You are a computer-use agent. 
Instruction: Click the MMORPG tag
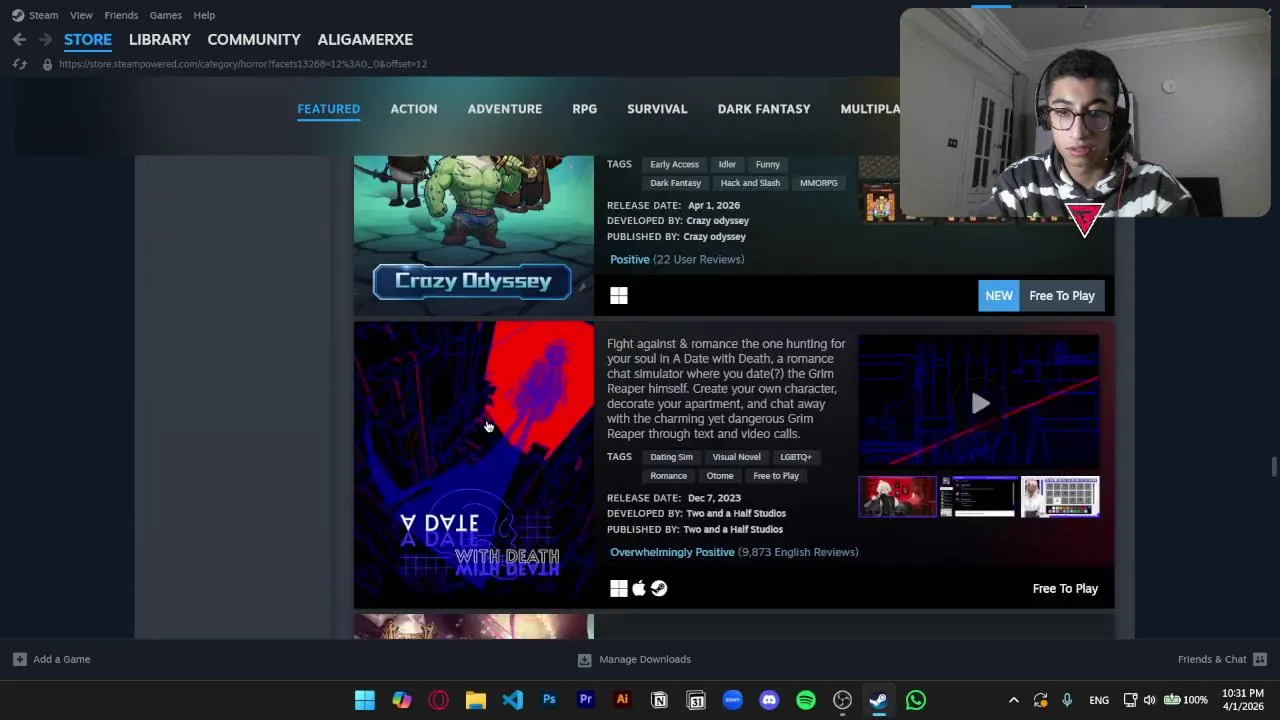[x=819, y=183]
